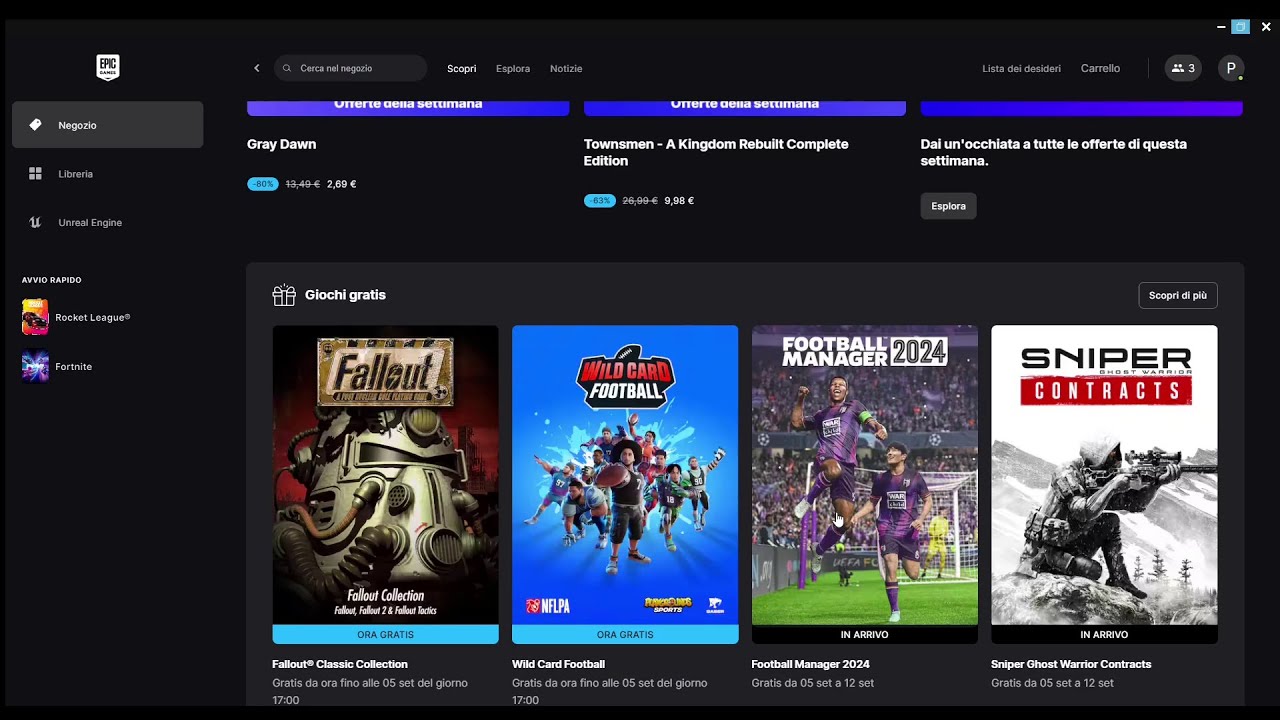Click Dai un'occhiata a tutte le offerte text

(x=1054, y=152)
